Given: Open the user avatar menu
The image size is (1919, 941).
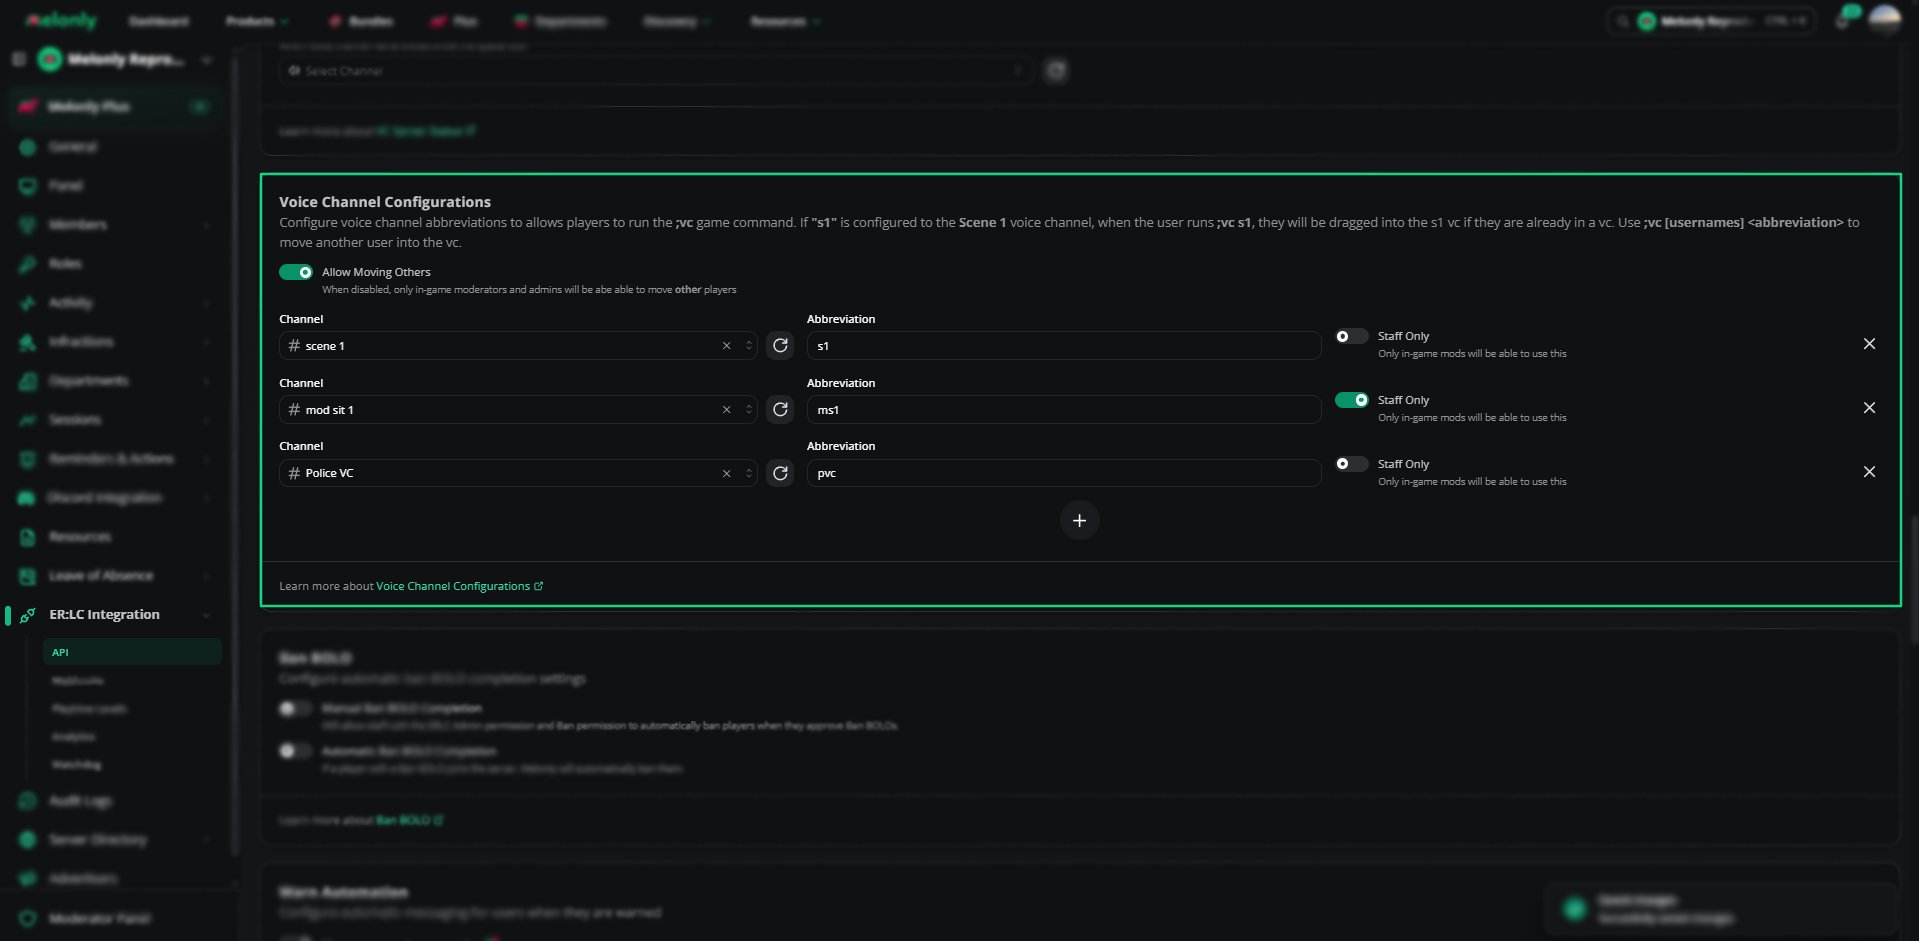Looking at the screenshot, I should (1885, 20).
